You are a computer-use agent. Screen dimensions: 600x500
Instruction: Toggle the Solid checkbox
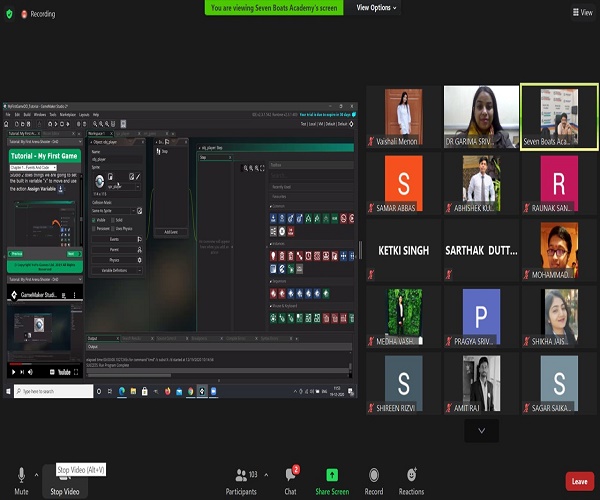click(112, 220)
